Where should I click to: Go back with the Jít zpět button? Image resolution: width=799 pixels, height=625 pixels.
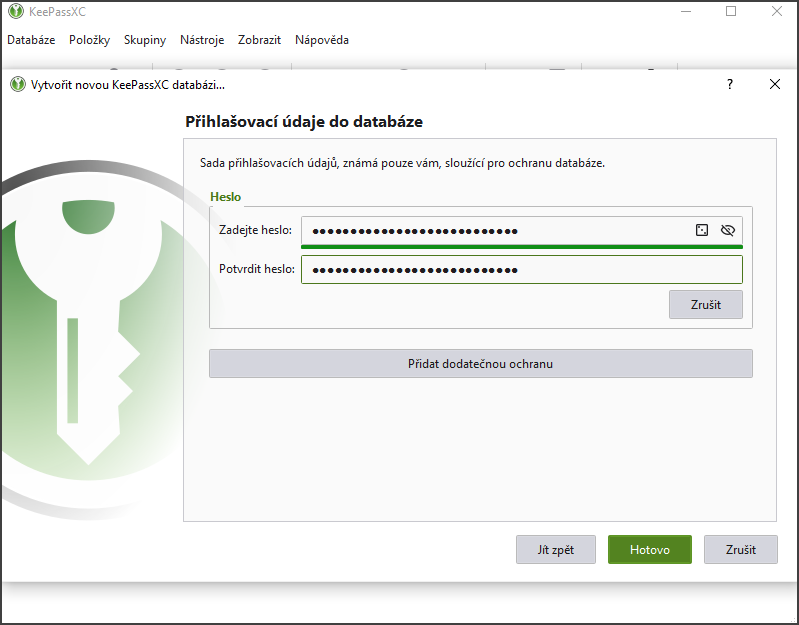pos(556,550)
